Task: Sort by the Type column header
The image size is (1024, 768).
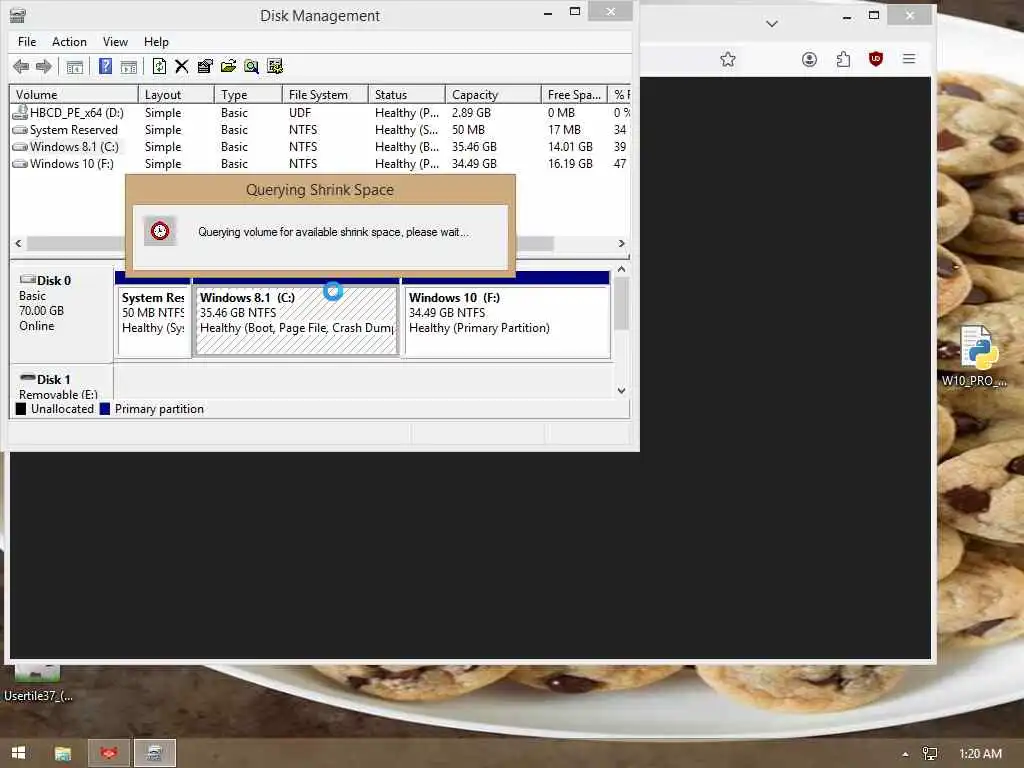Action: [x=248, y=95]
